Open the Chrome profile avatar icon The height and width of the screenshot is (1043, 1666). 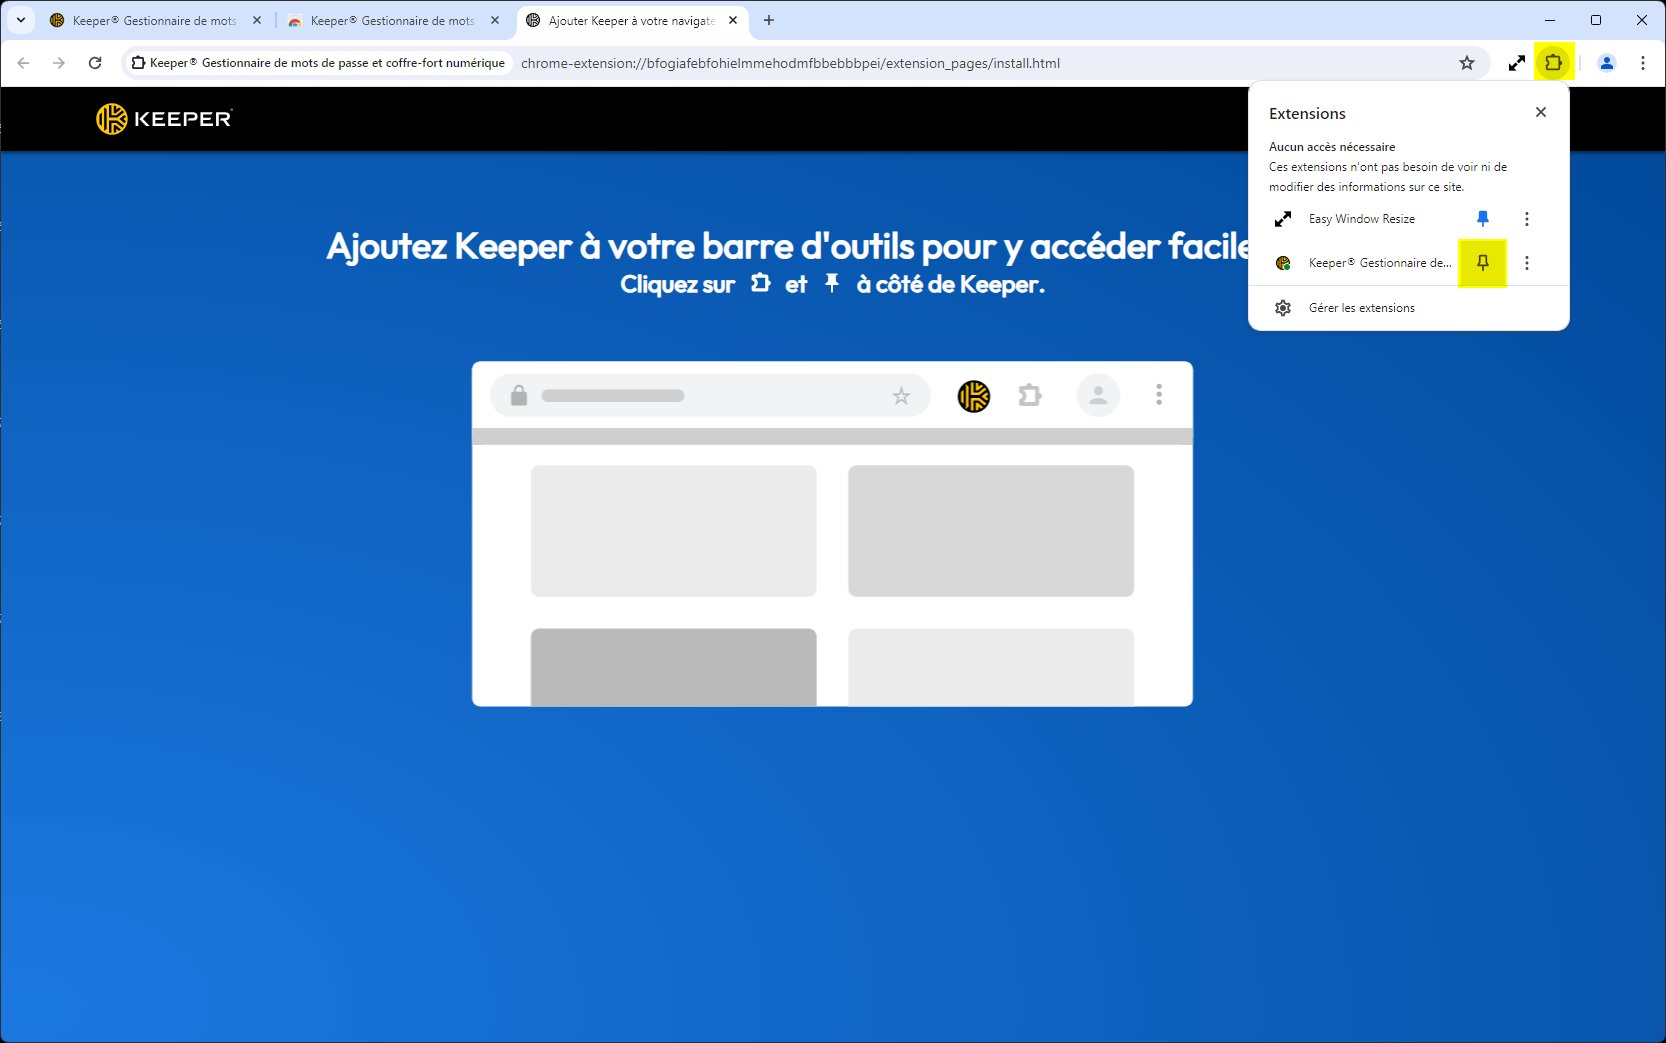click(1606, 63)
